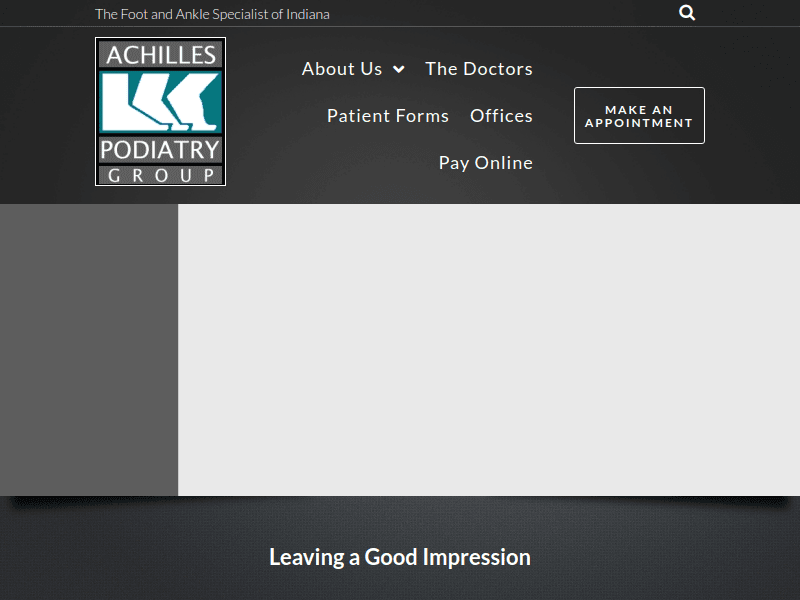Open the About Us submenu options
Viewport: 800px width, 600px height.
[x=342, y=69]
